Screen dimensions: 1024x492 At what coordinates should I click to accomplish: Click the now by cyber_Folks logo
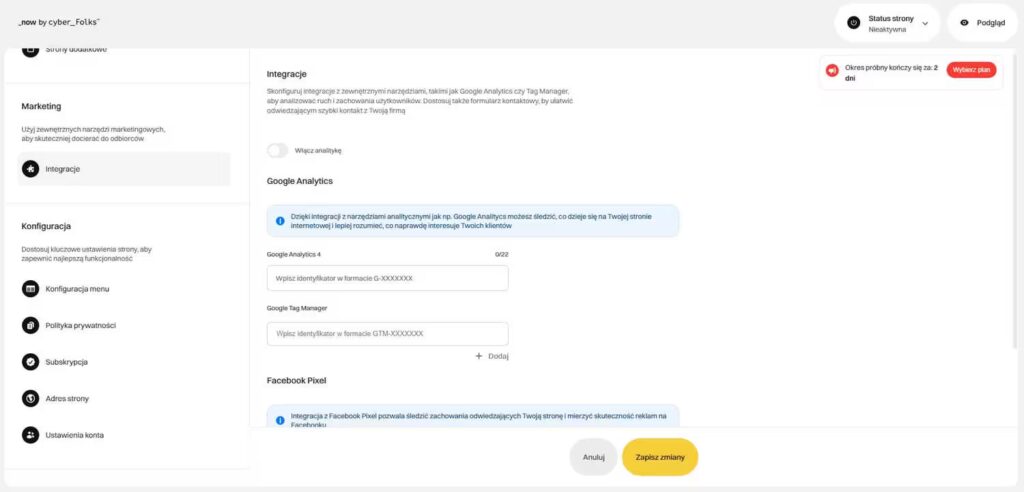(59, 22)
